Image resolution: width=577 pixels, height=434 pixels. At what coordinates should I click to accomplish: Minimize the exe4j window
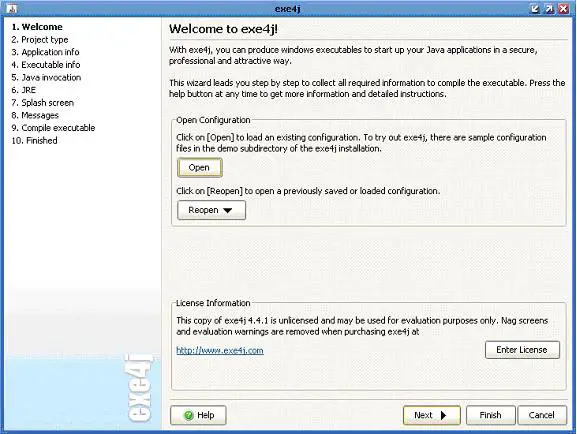[535, 9]
